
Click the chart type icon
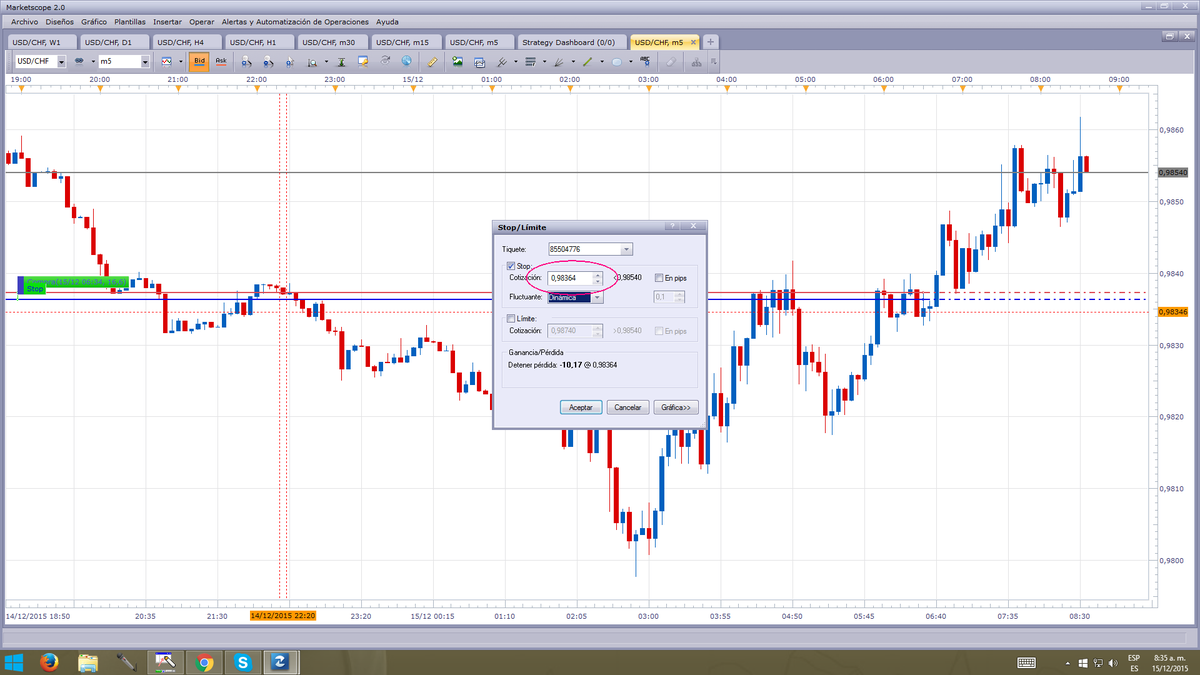pyautogui.click(x=167, y=61)
